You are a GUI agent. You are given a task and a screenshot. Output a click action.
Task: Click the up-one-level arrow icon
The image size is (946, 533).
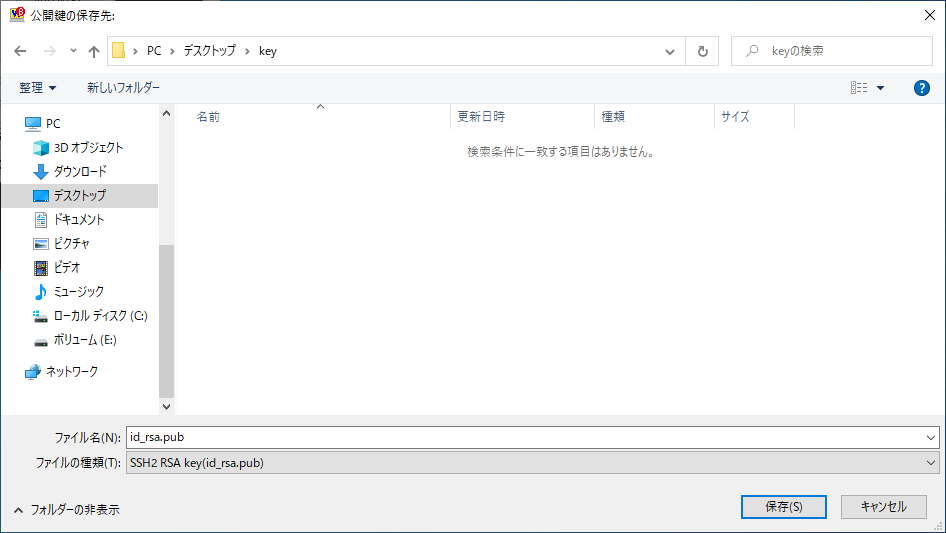pyautogui.click(x=94, y=51)
